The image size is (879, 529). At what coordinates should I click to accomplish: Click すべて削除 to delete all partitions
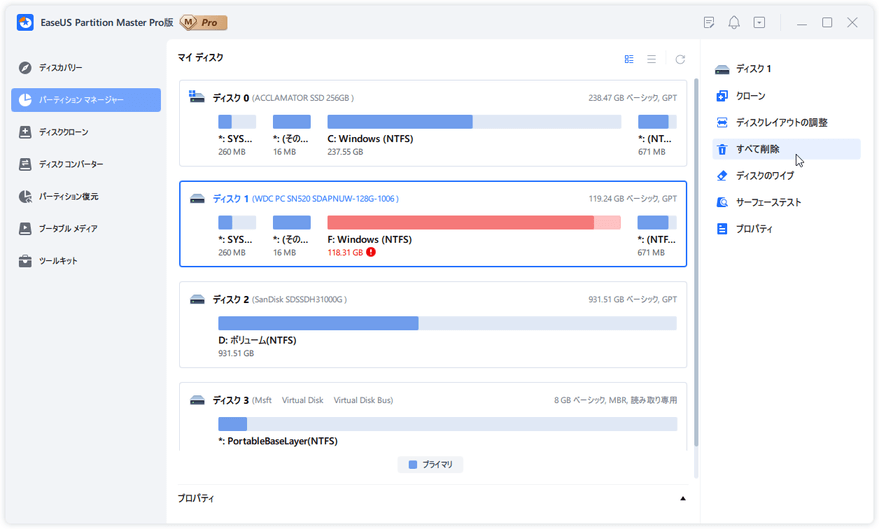click(x=757, y=149)
